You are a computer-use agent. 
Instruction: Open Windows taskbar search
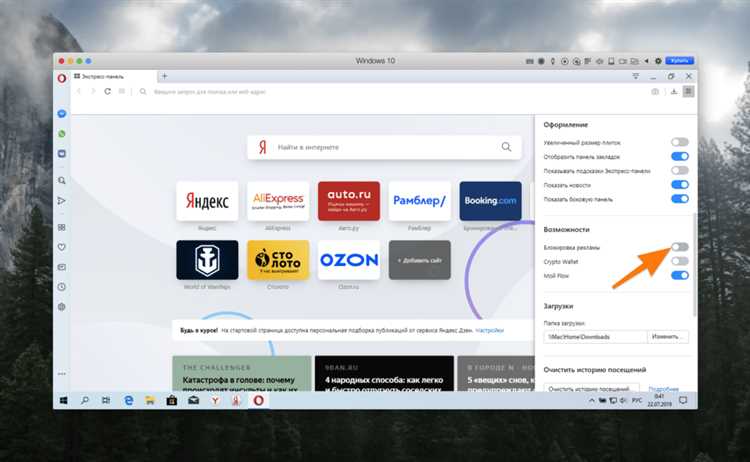(x=85, y=400)
